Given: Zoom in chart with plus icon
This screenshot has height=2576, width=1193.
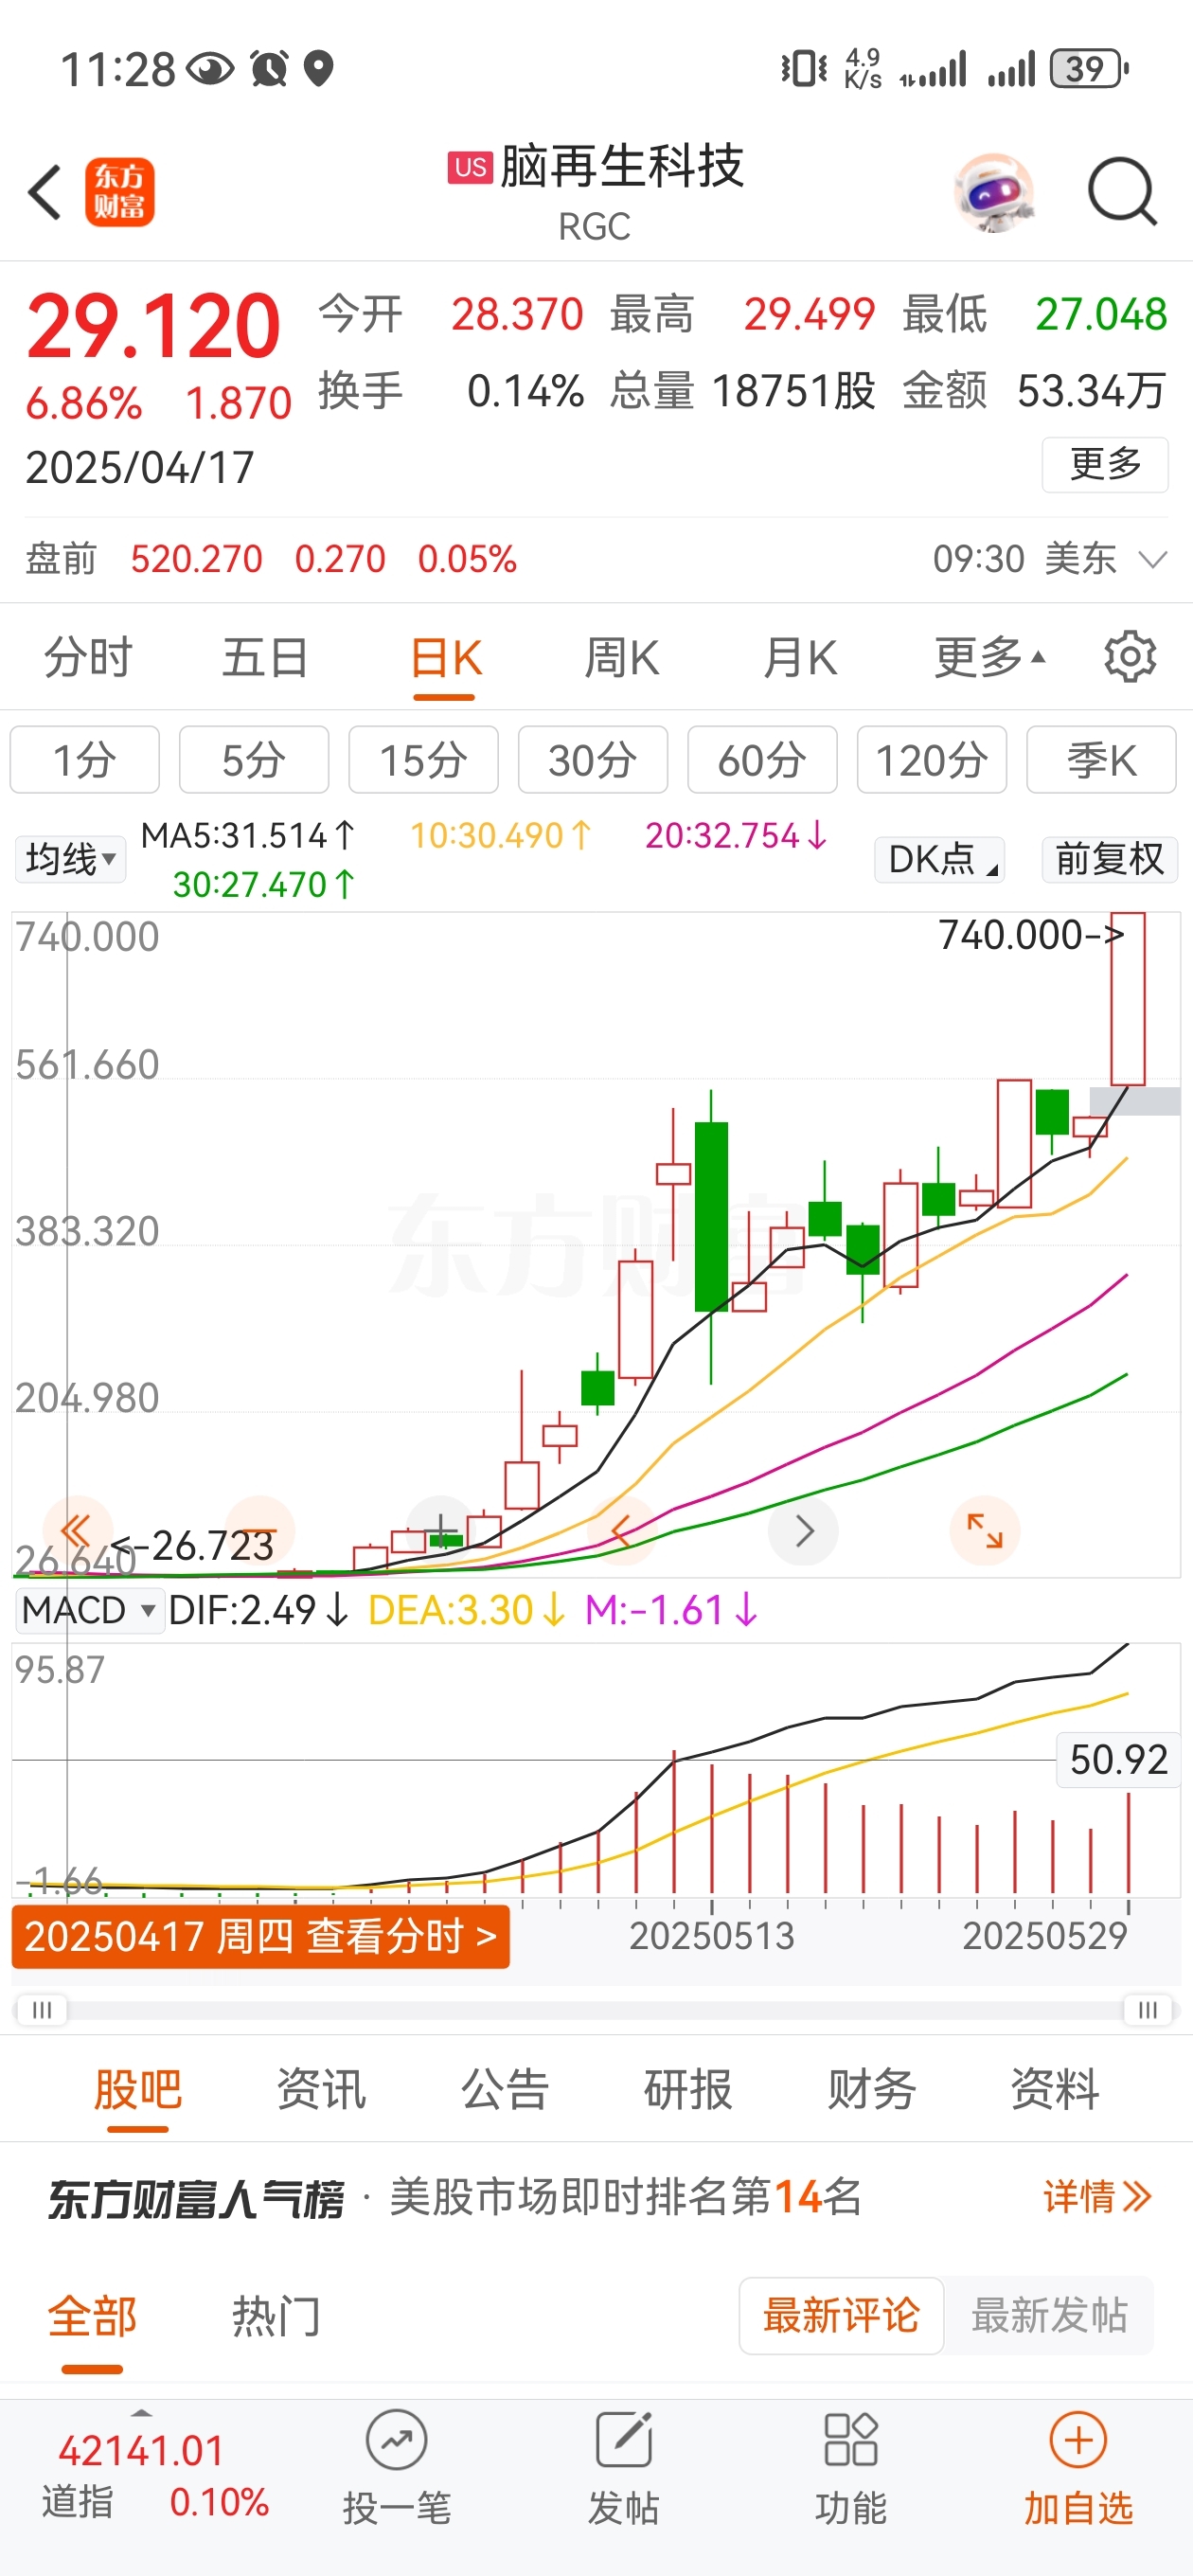Looking at the screenshot, I should pyautogui.click(x=441, y=1530).
